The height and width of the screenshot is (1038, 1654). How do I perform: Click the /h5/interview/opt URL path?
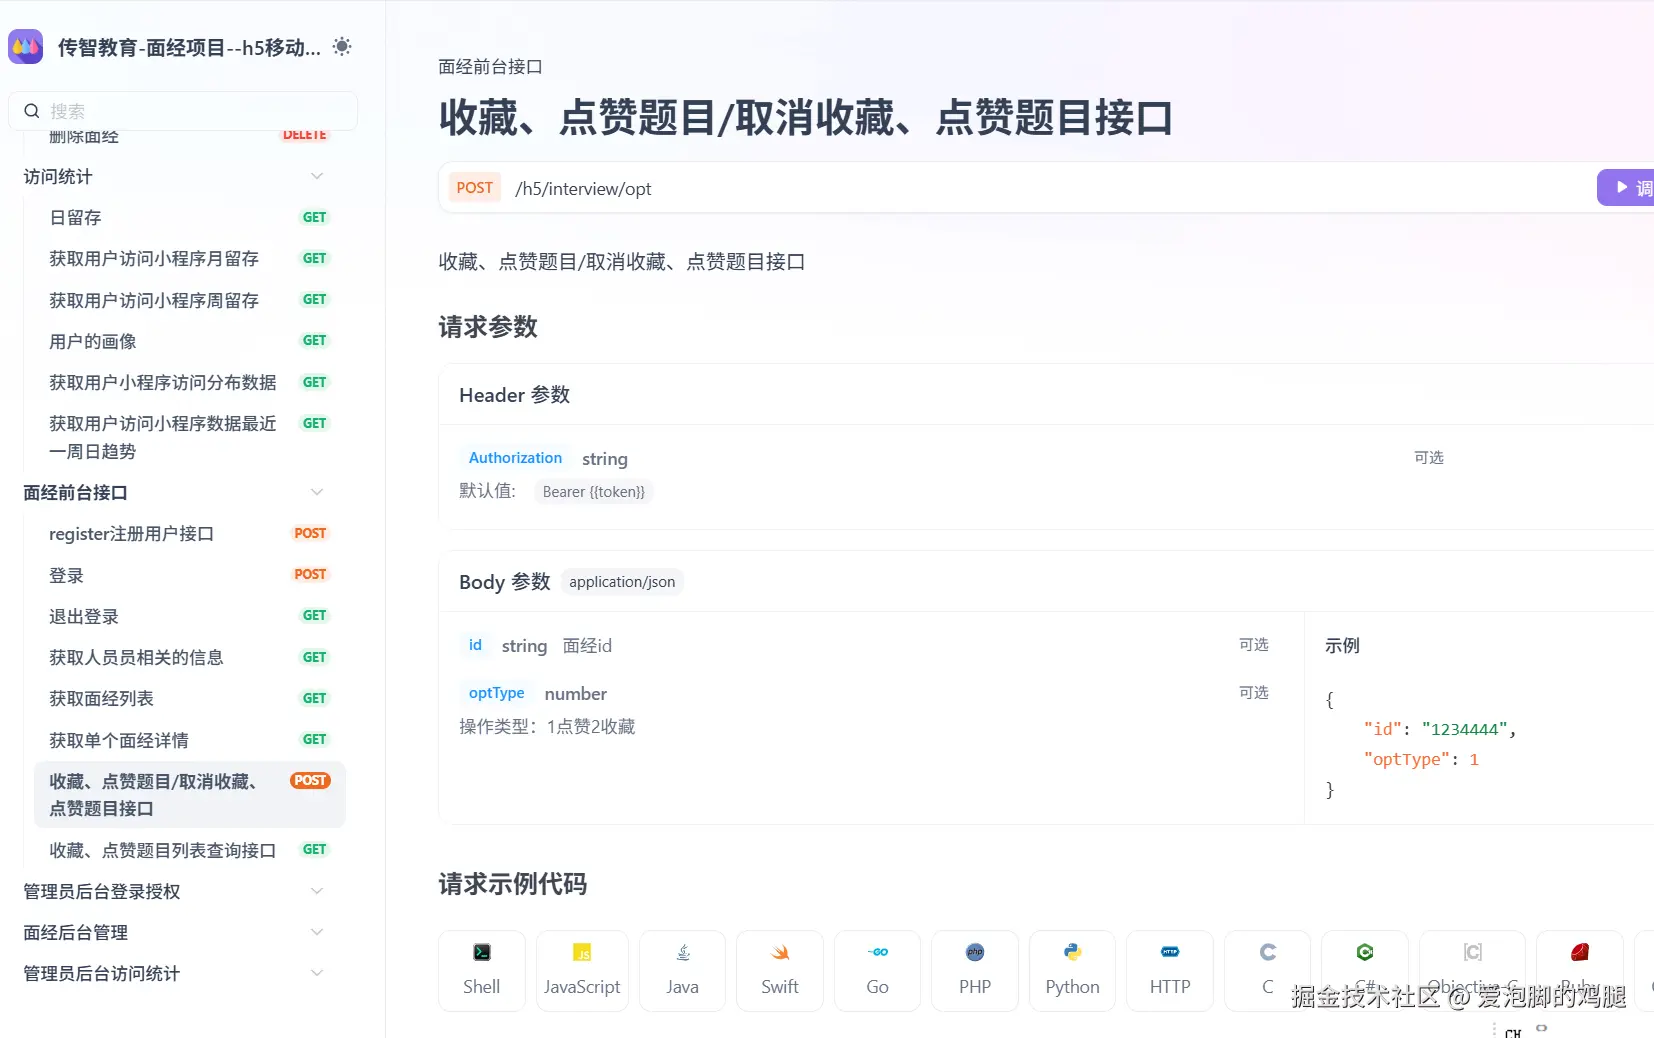tap(583, 189)
